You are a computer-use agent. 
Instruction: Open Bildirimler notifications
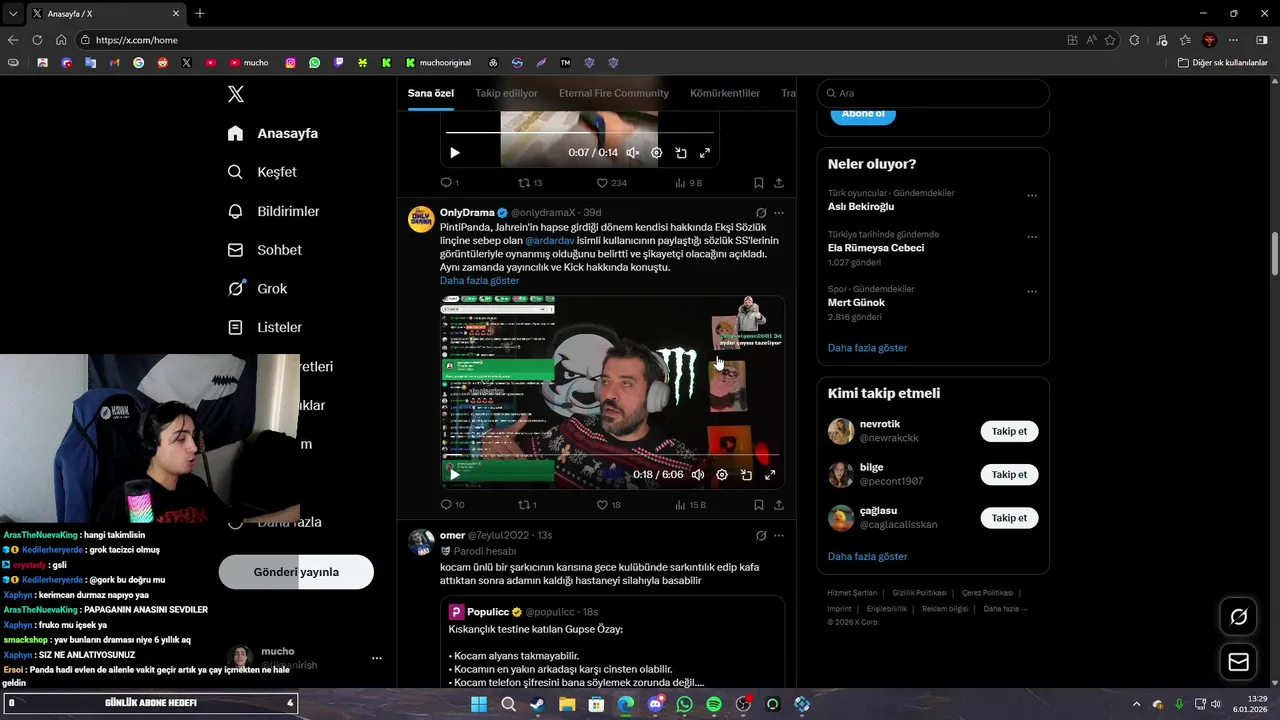coord(274,211)
